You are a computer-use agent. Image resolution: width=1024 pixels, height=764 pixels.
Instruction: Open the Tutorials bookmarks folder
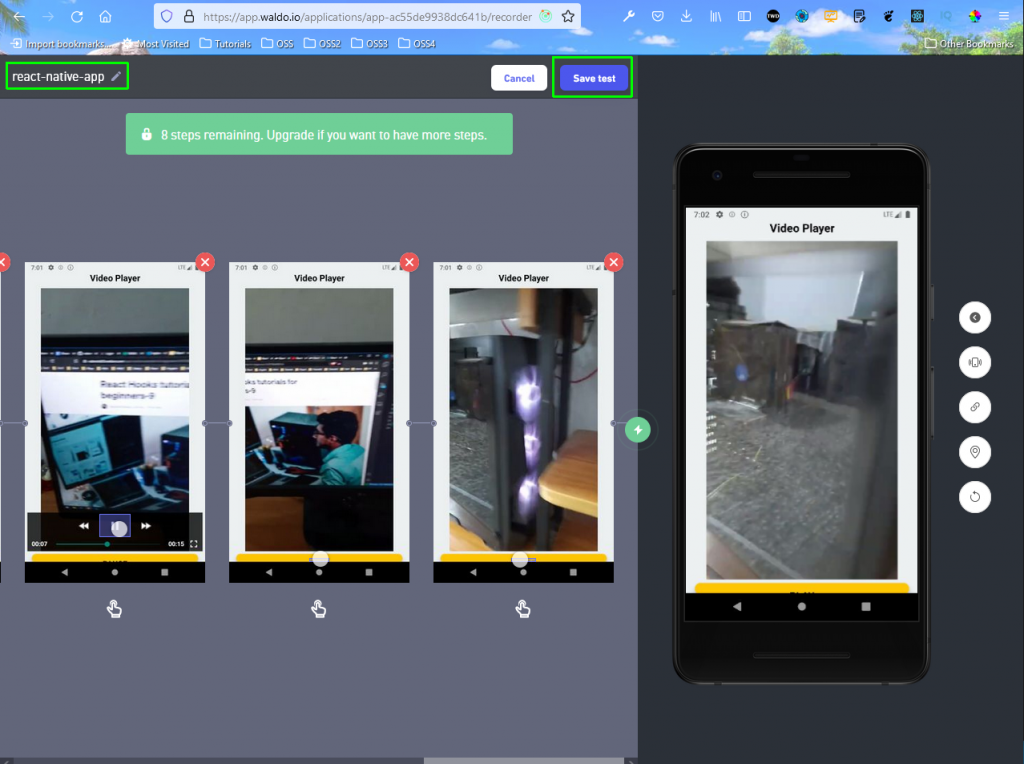pos(225,44)
